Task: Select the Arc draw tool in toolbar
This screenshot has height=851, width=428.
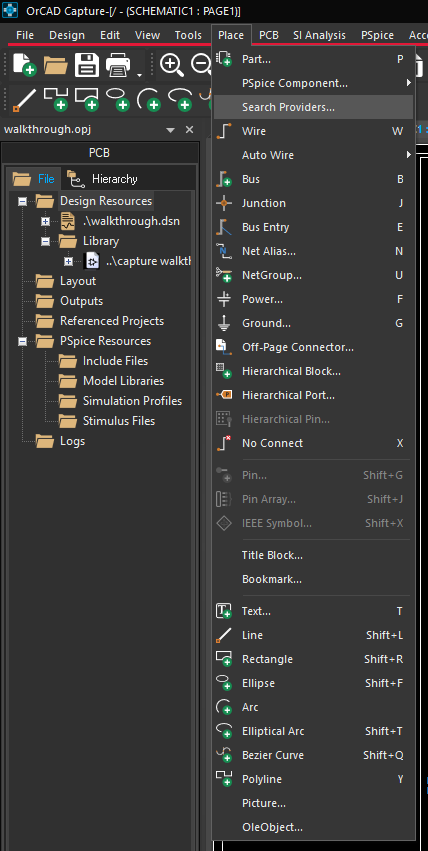Action: [x=149, y=99]
